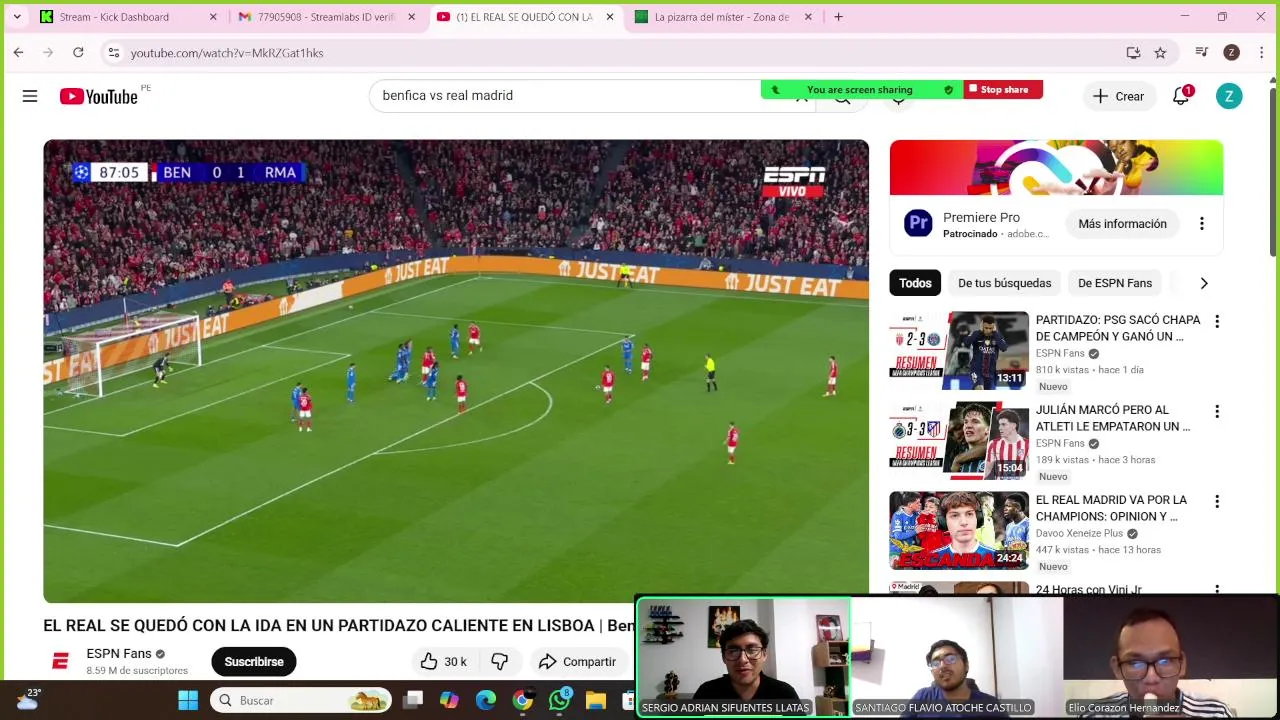Open menu for 24 Horas con Vini Jr
The image size is (1280, 720).
coord(1217,591)
